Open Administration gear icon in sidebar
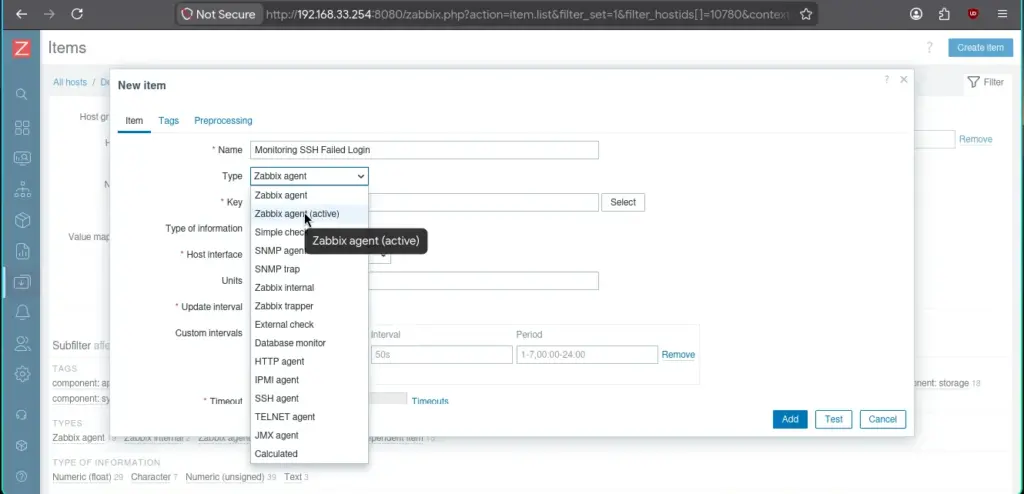1024x494 pixels. coord(22,374)
